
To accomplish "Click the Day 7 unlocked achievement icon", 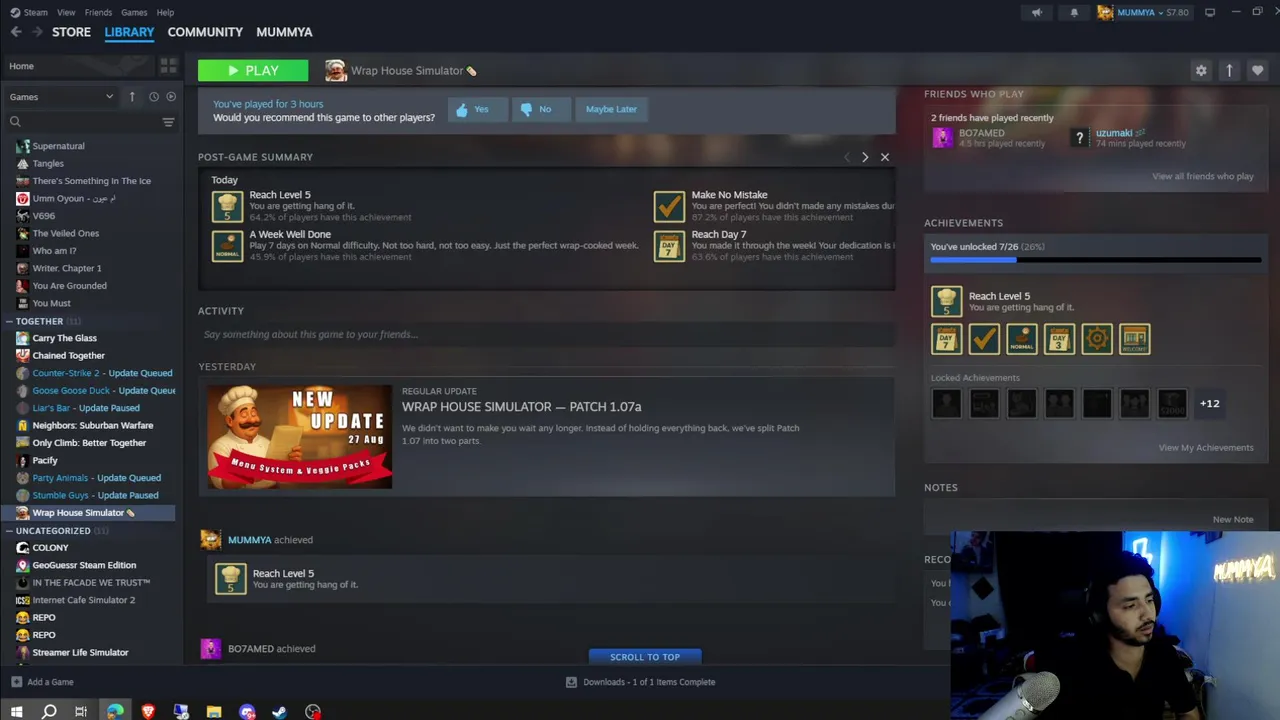I will 946,339.
